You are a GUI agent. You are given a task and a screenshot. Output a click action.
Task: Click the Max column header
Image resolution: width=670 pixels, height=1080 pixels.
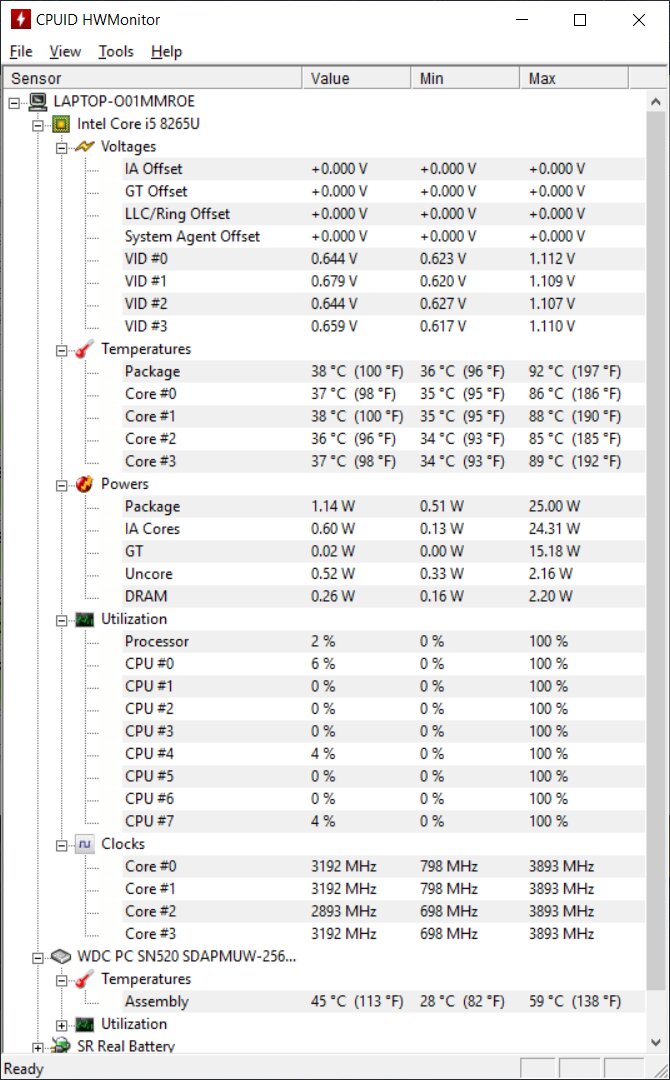[574, 79]
